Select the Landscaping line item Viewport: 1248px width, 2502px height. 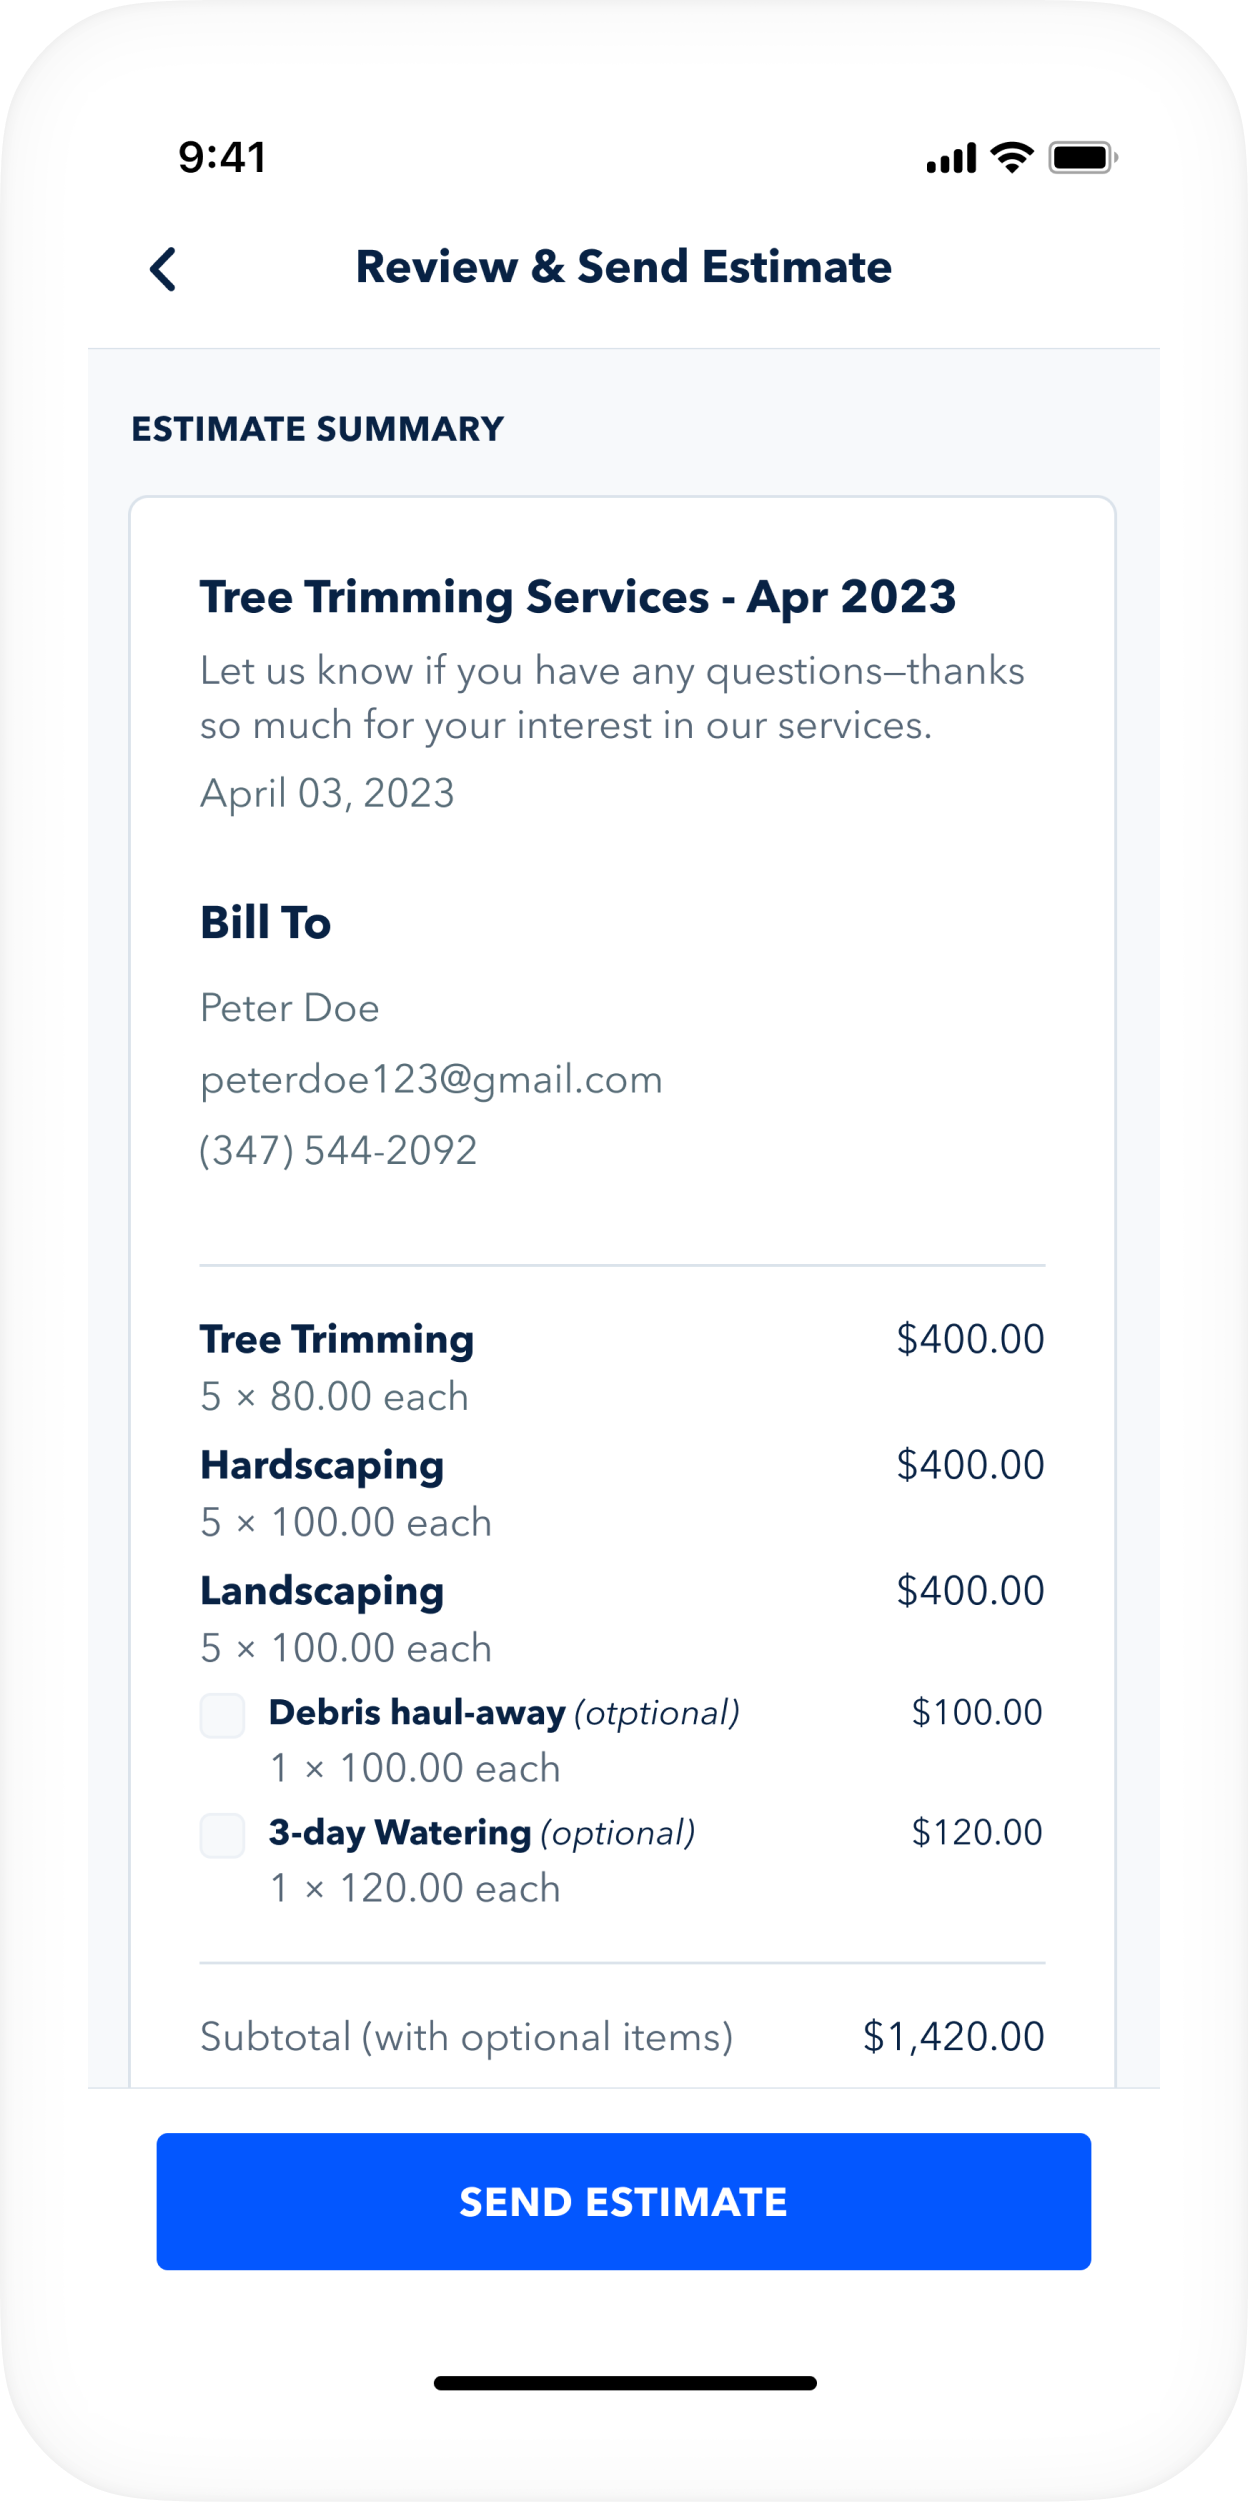click(x=322, y=1592)
